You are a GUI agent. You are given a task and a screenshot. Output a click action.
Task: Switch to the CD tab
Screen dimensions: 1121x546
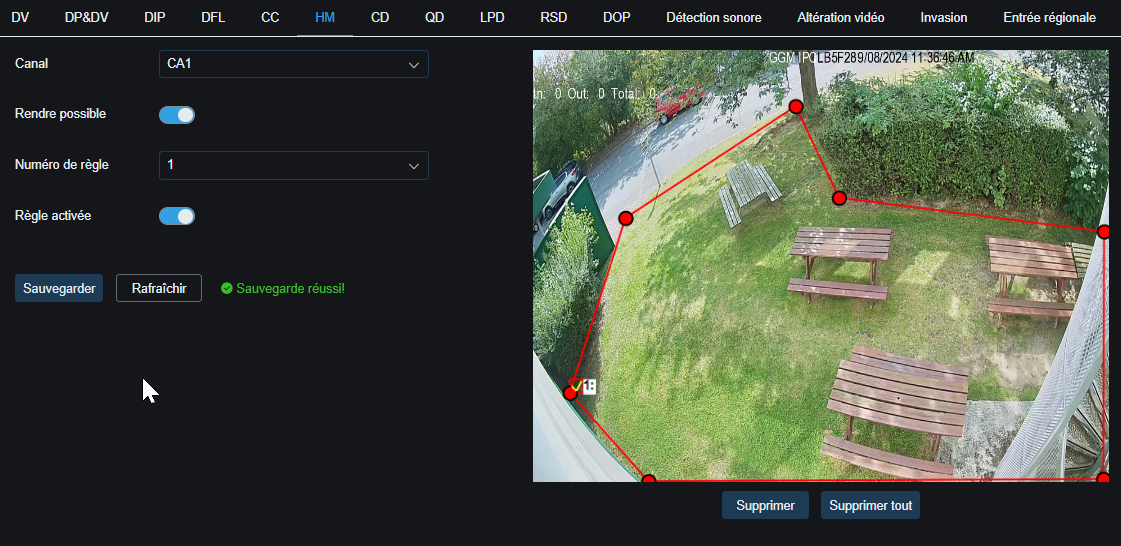[380, 18]
